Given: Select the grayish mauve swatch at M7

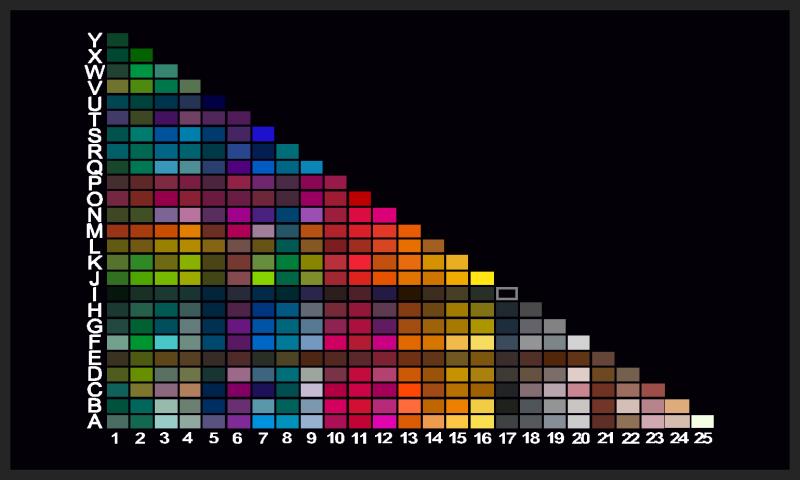Looking at the screenshot, I should (x=263, y=231).
